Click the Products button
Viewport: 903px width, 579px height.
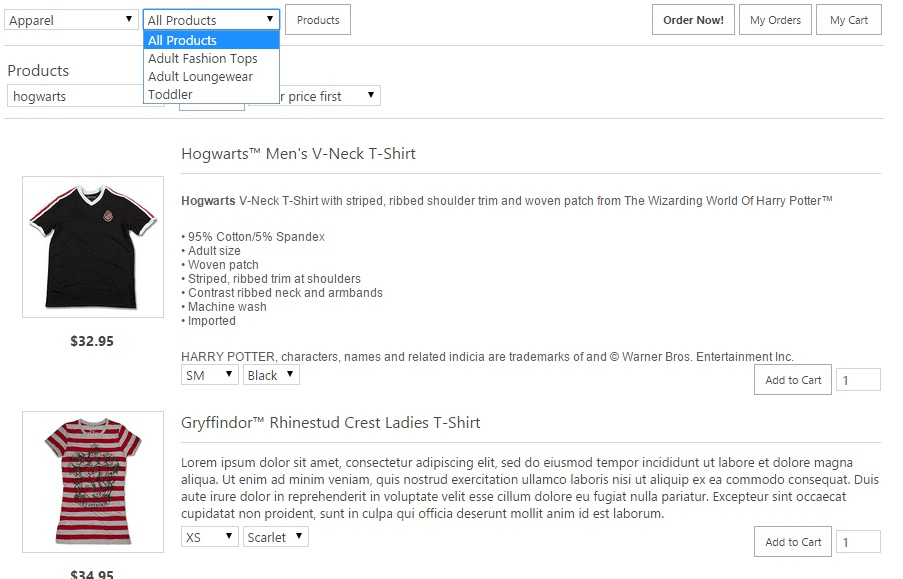click(318, 20)
